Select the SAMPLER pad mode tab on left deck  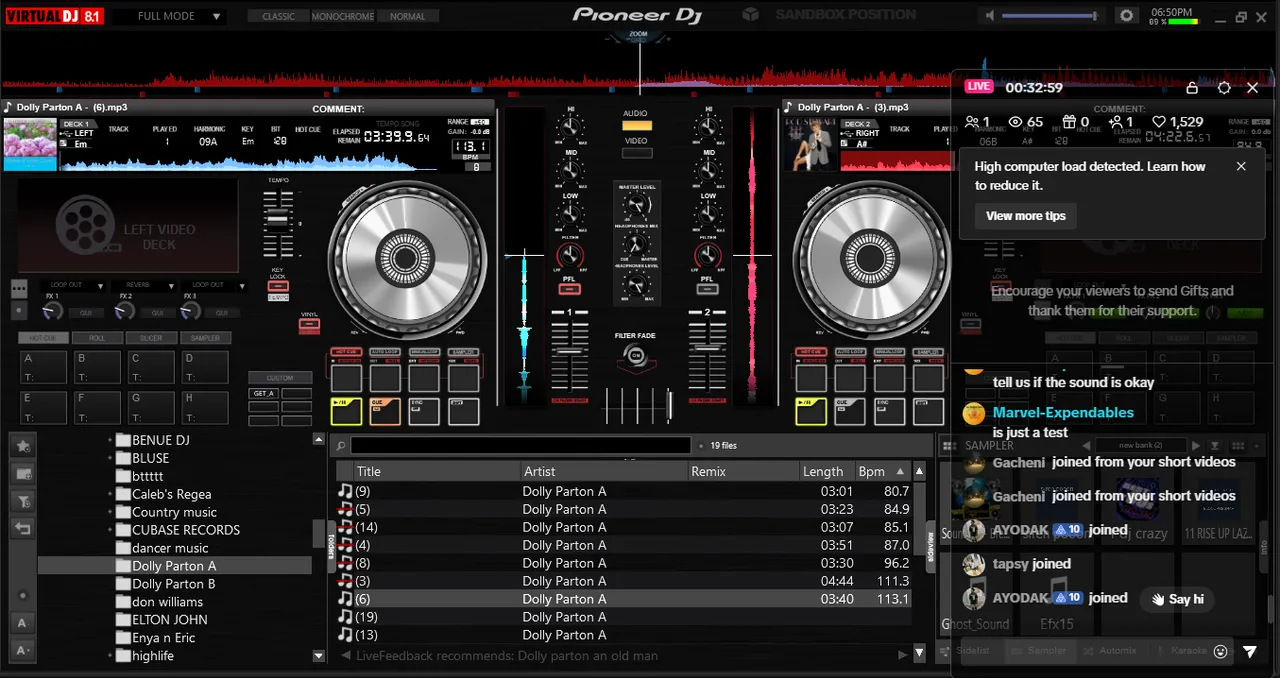click(x=205, y=338)
